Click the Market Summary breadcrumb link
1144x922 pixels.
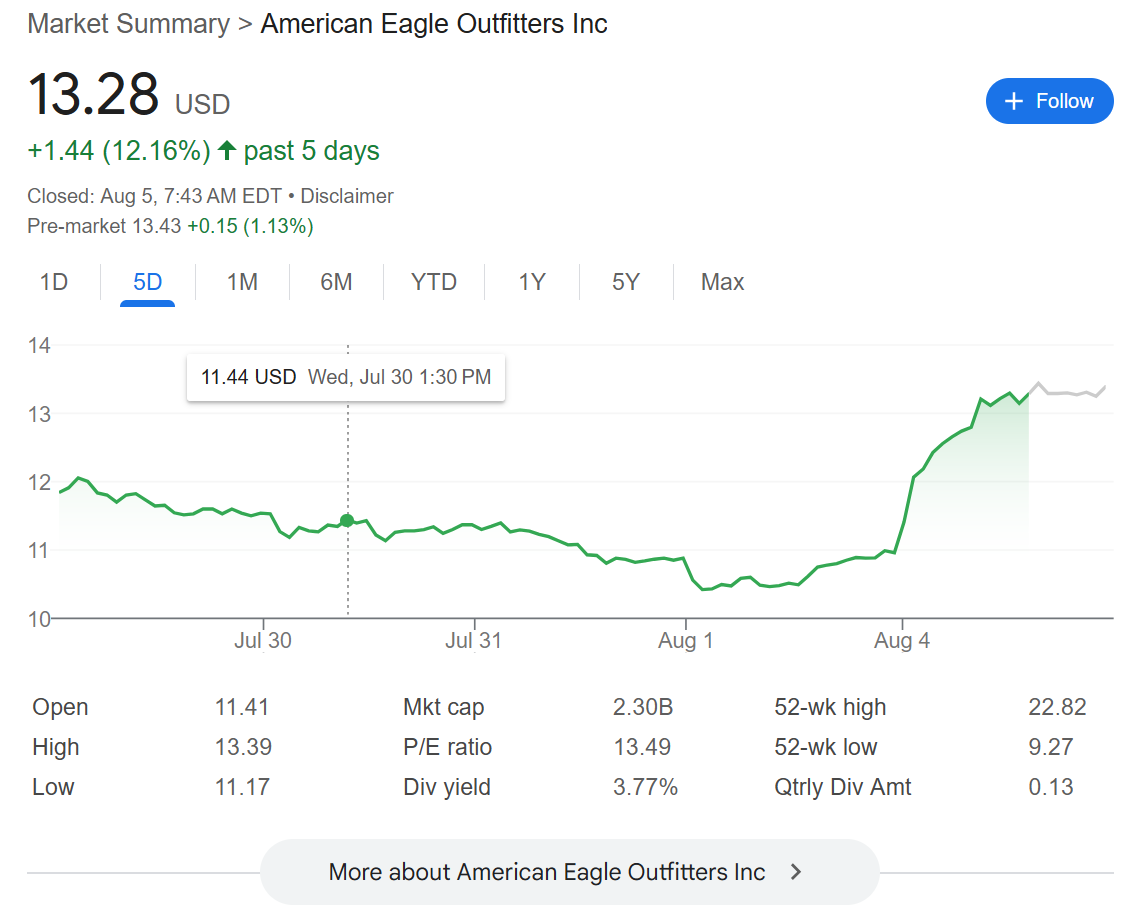click(128, 23)
